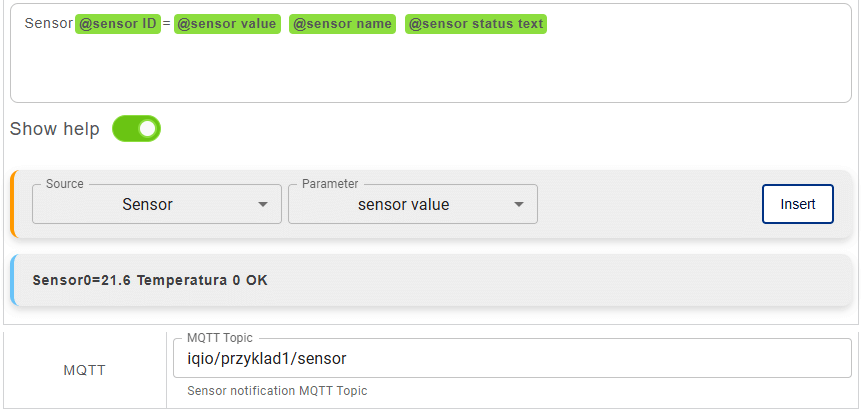Click the equals sign in the template

166,24
